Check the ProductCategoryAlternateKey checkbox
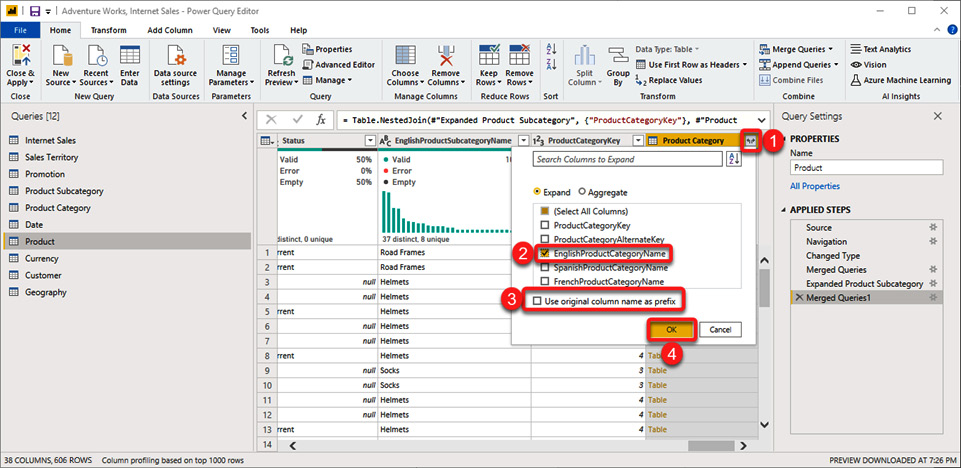The height and width of the screenshot is (468, 961). 544,239
